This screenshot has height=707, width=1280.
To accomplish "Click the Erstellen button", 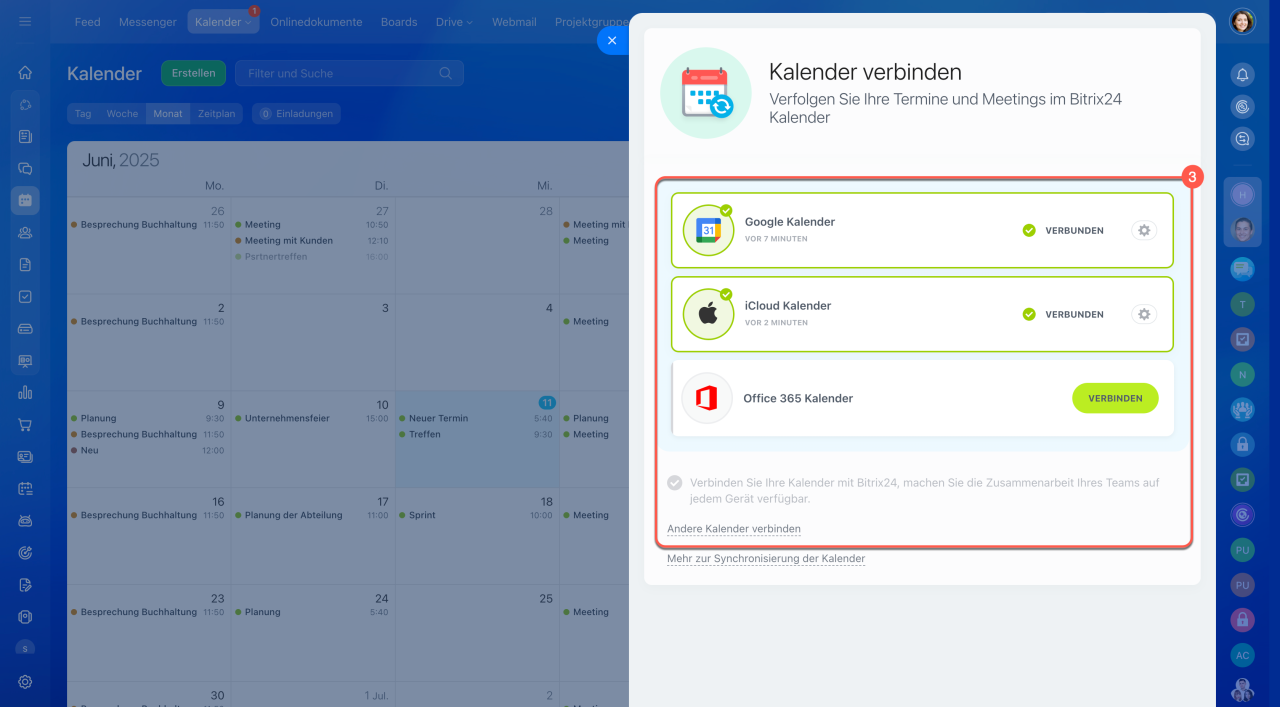I will 193,73.
